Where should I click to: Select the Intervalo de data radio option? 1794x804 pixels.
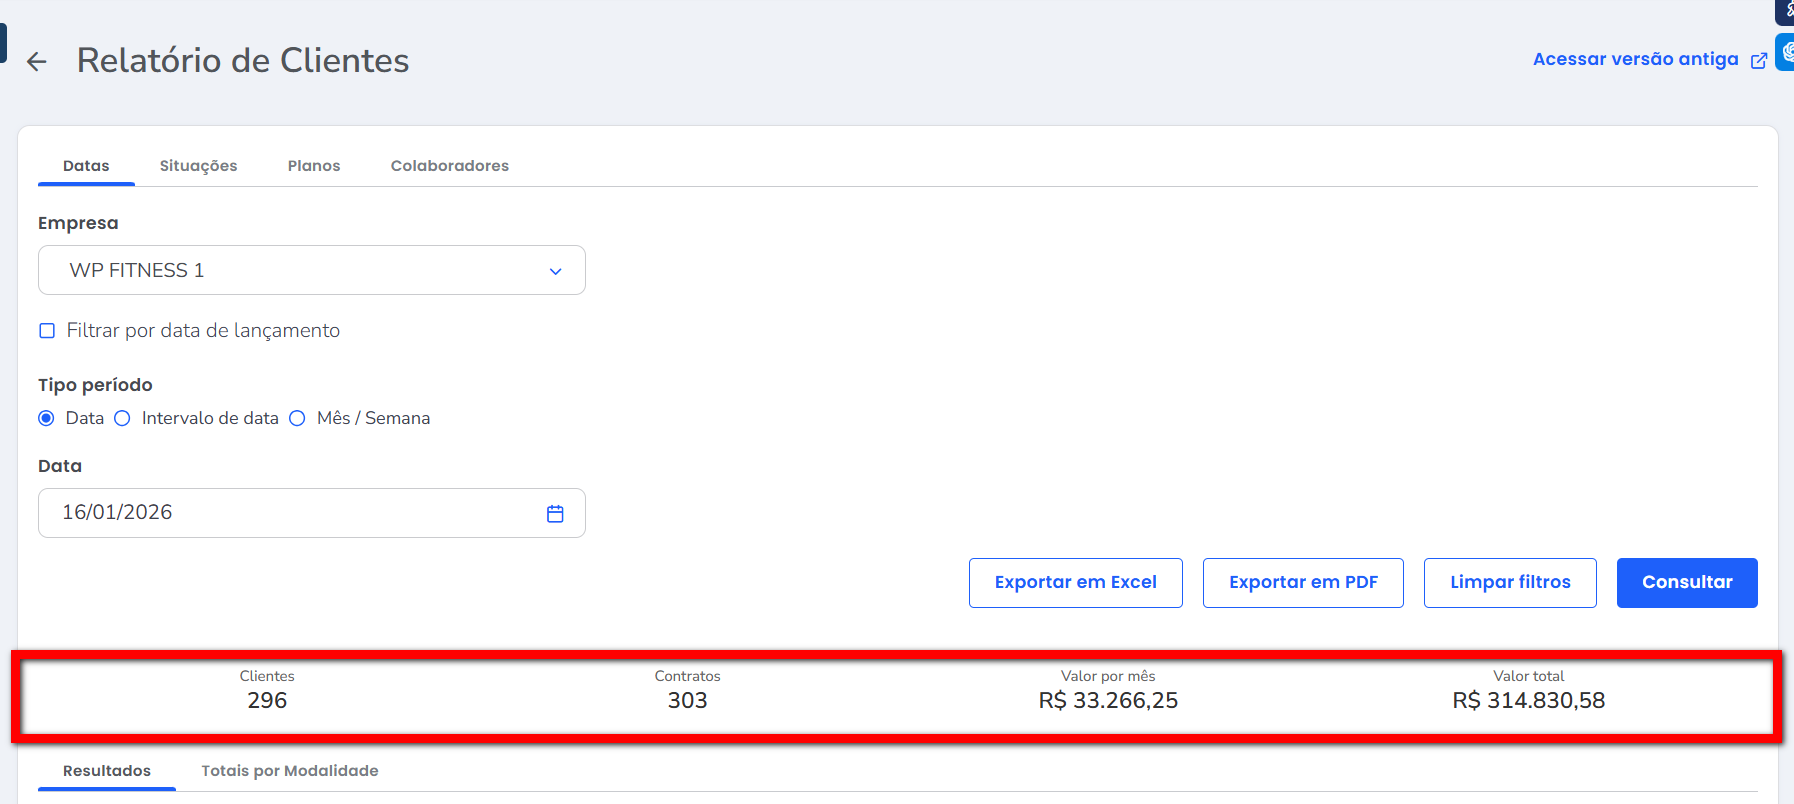pyautogui.click(x=123, y=419)
